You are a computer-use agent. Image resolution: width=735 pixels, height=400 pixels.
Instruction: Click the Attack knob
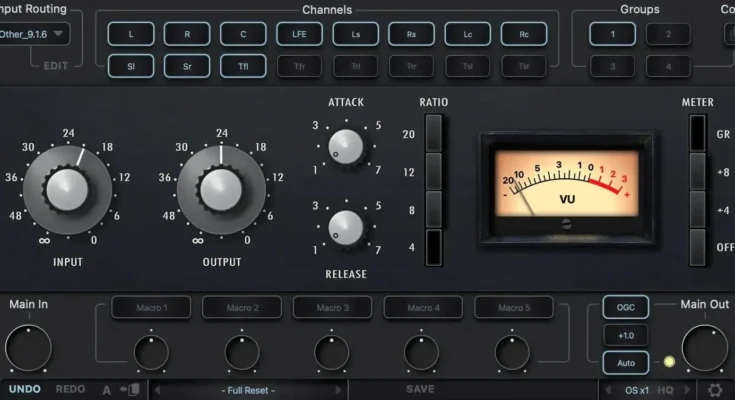click(x=346, y=146)
